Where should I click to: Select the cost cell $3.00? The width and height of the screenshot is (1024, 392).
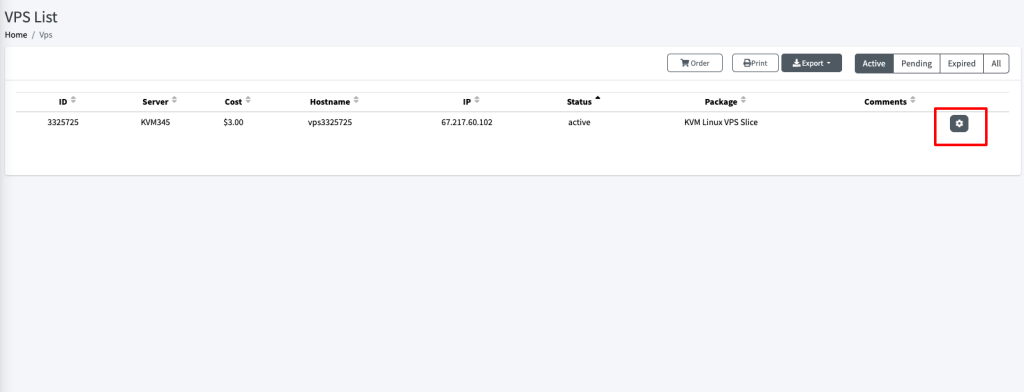pos(233,122)
